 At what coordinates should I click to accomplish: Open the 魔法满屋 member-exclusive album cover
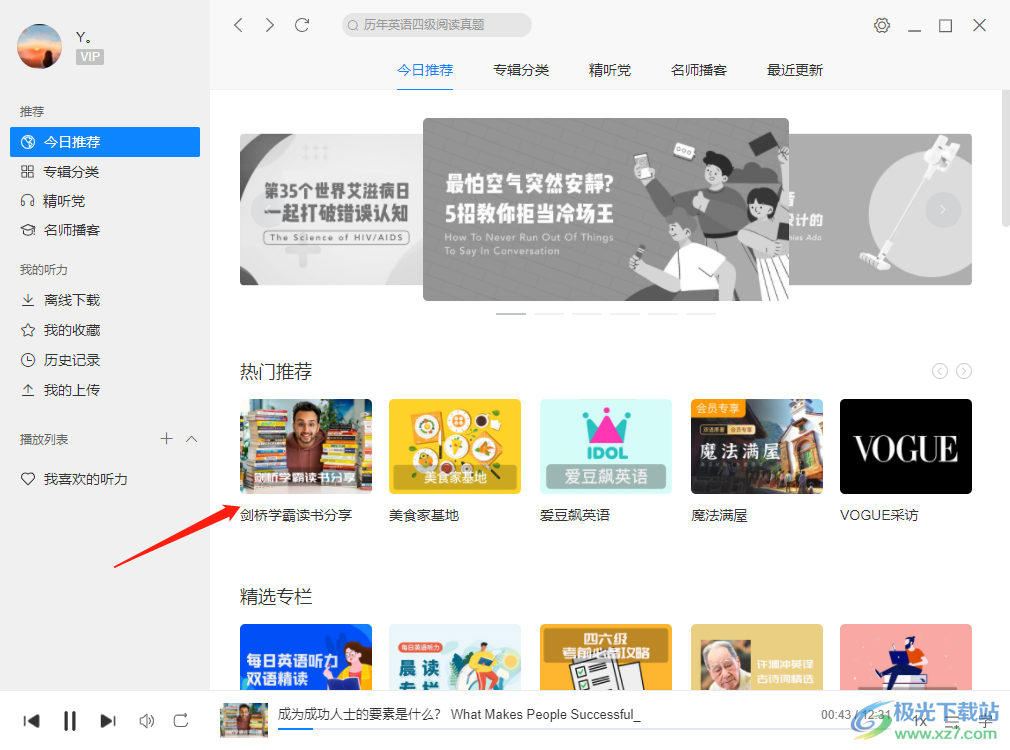point(757,447)
